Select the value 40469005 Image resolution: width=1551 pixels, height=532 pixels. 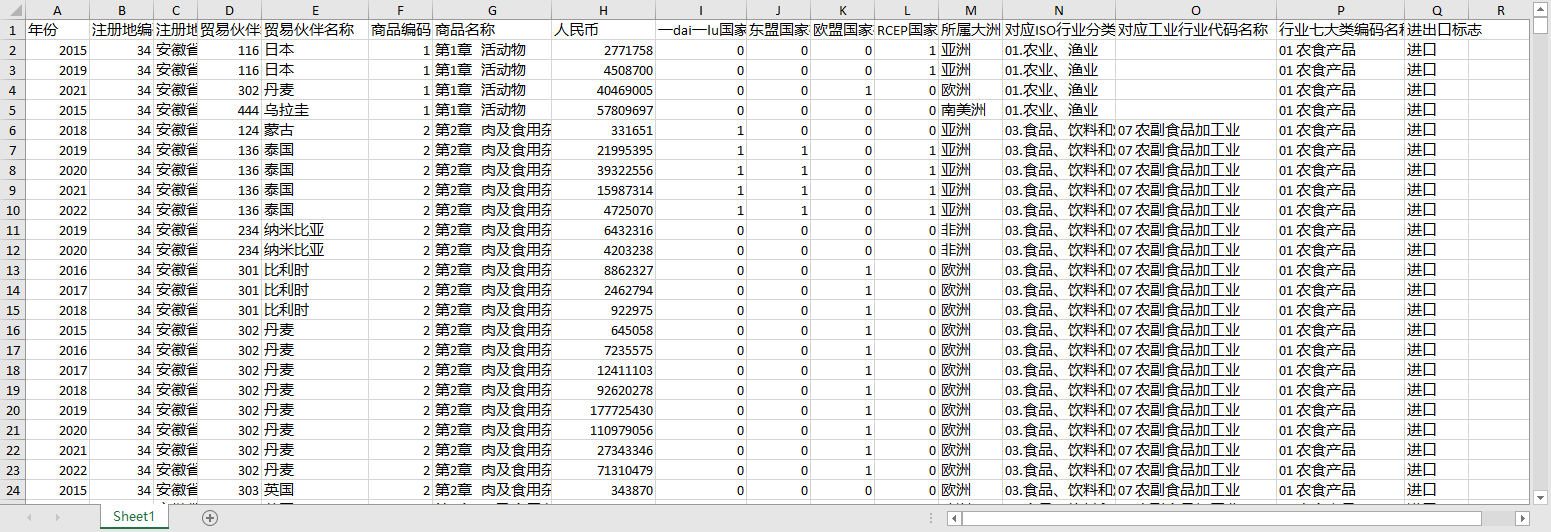[x=603, y=90]
